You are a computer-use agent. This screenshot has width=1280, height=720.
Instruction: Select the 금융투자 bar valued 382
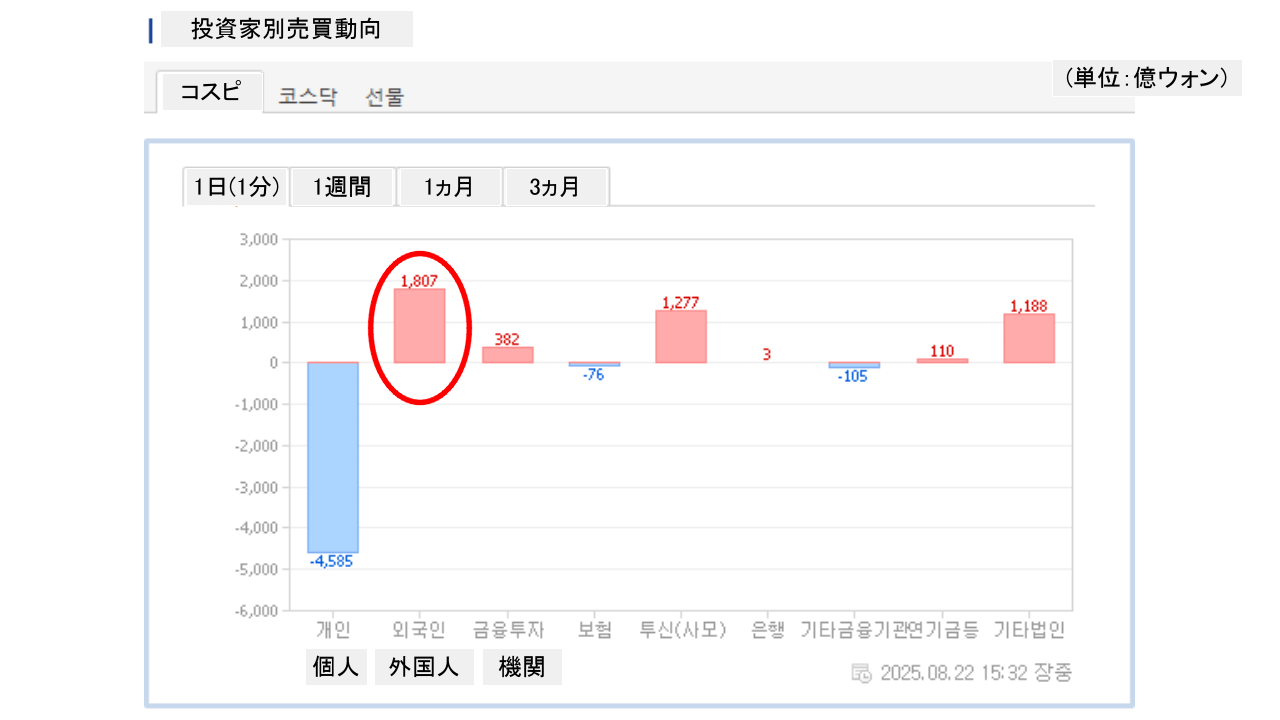507,355
